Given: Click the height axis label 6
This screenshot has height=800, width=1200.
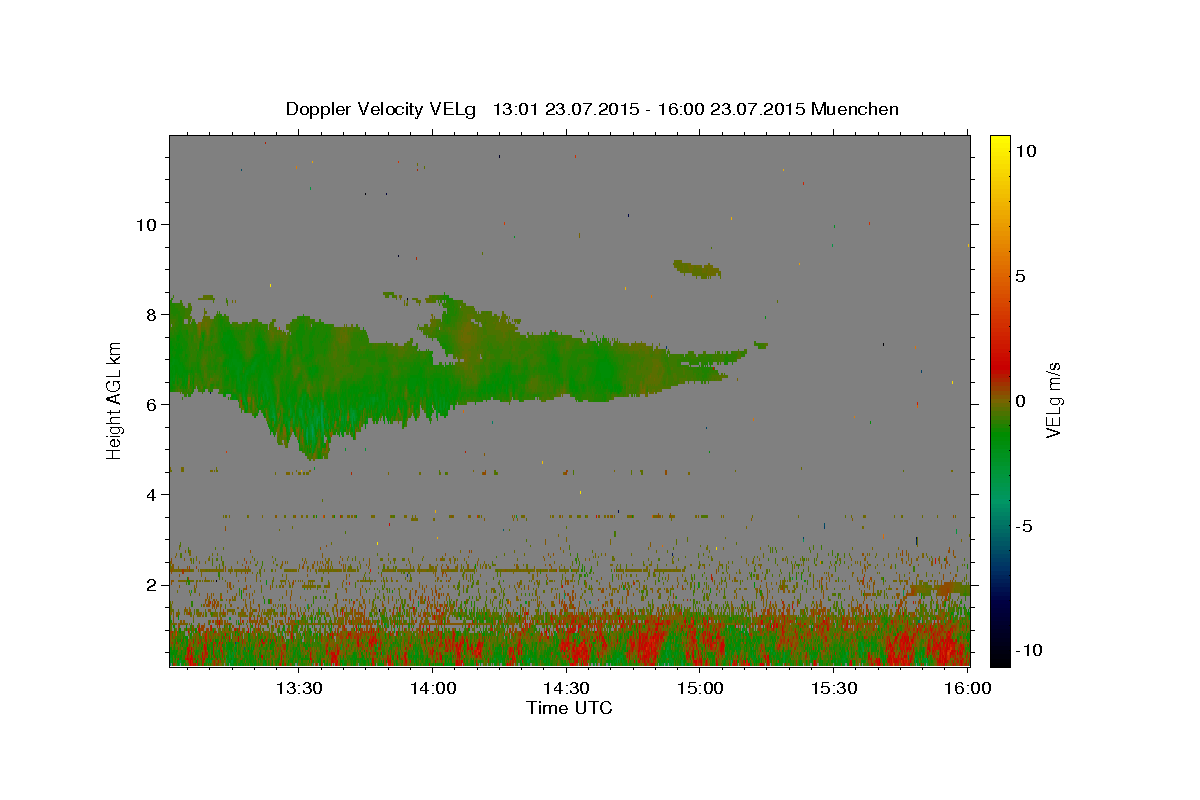Looking at the screenshot, I should (151, 404).
